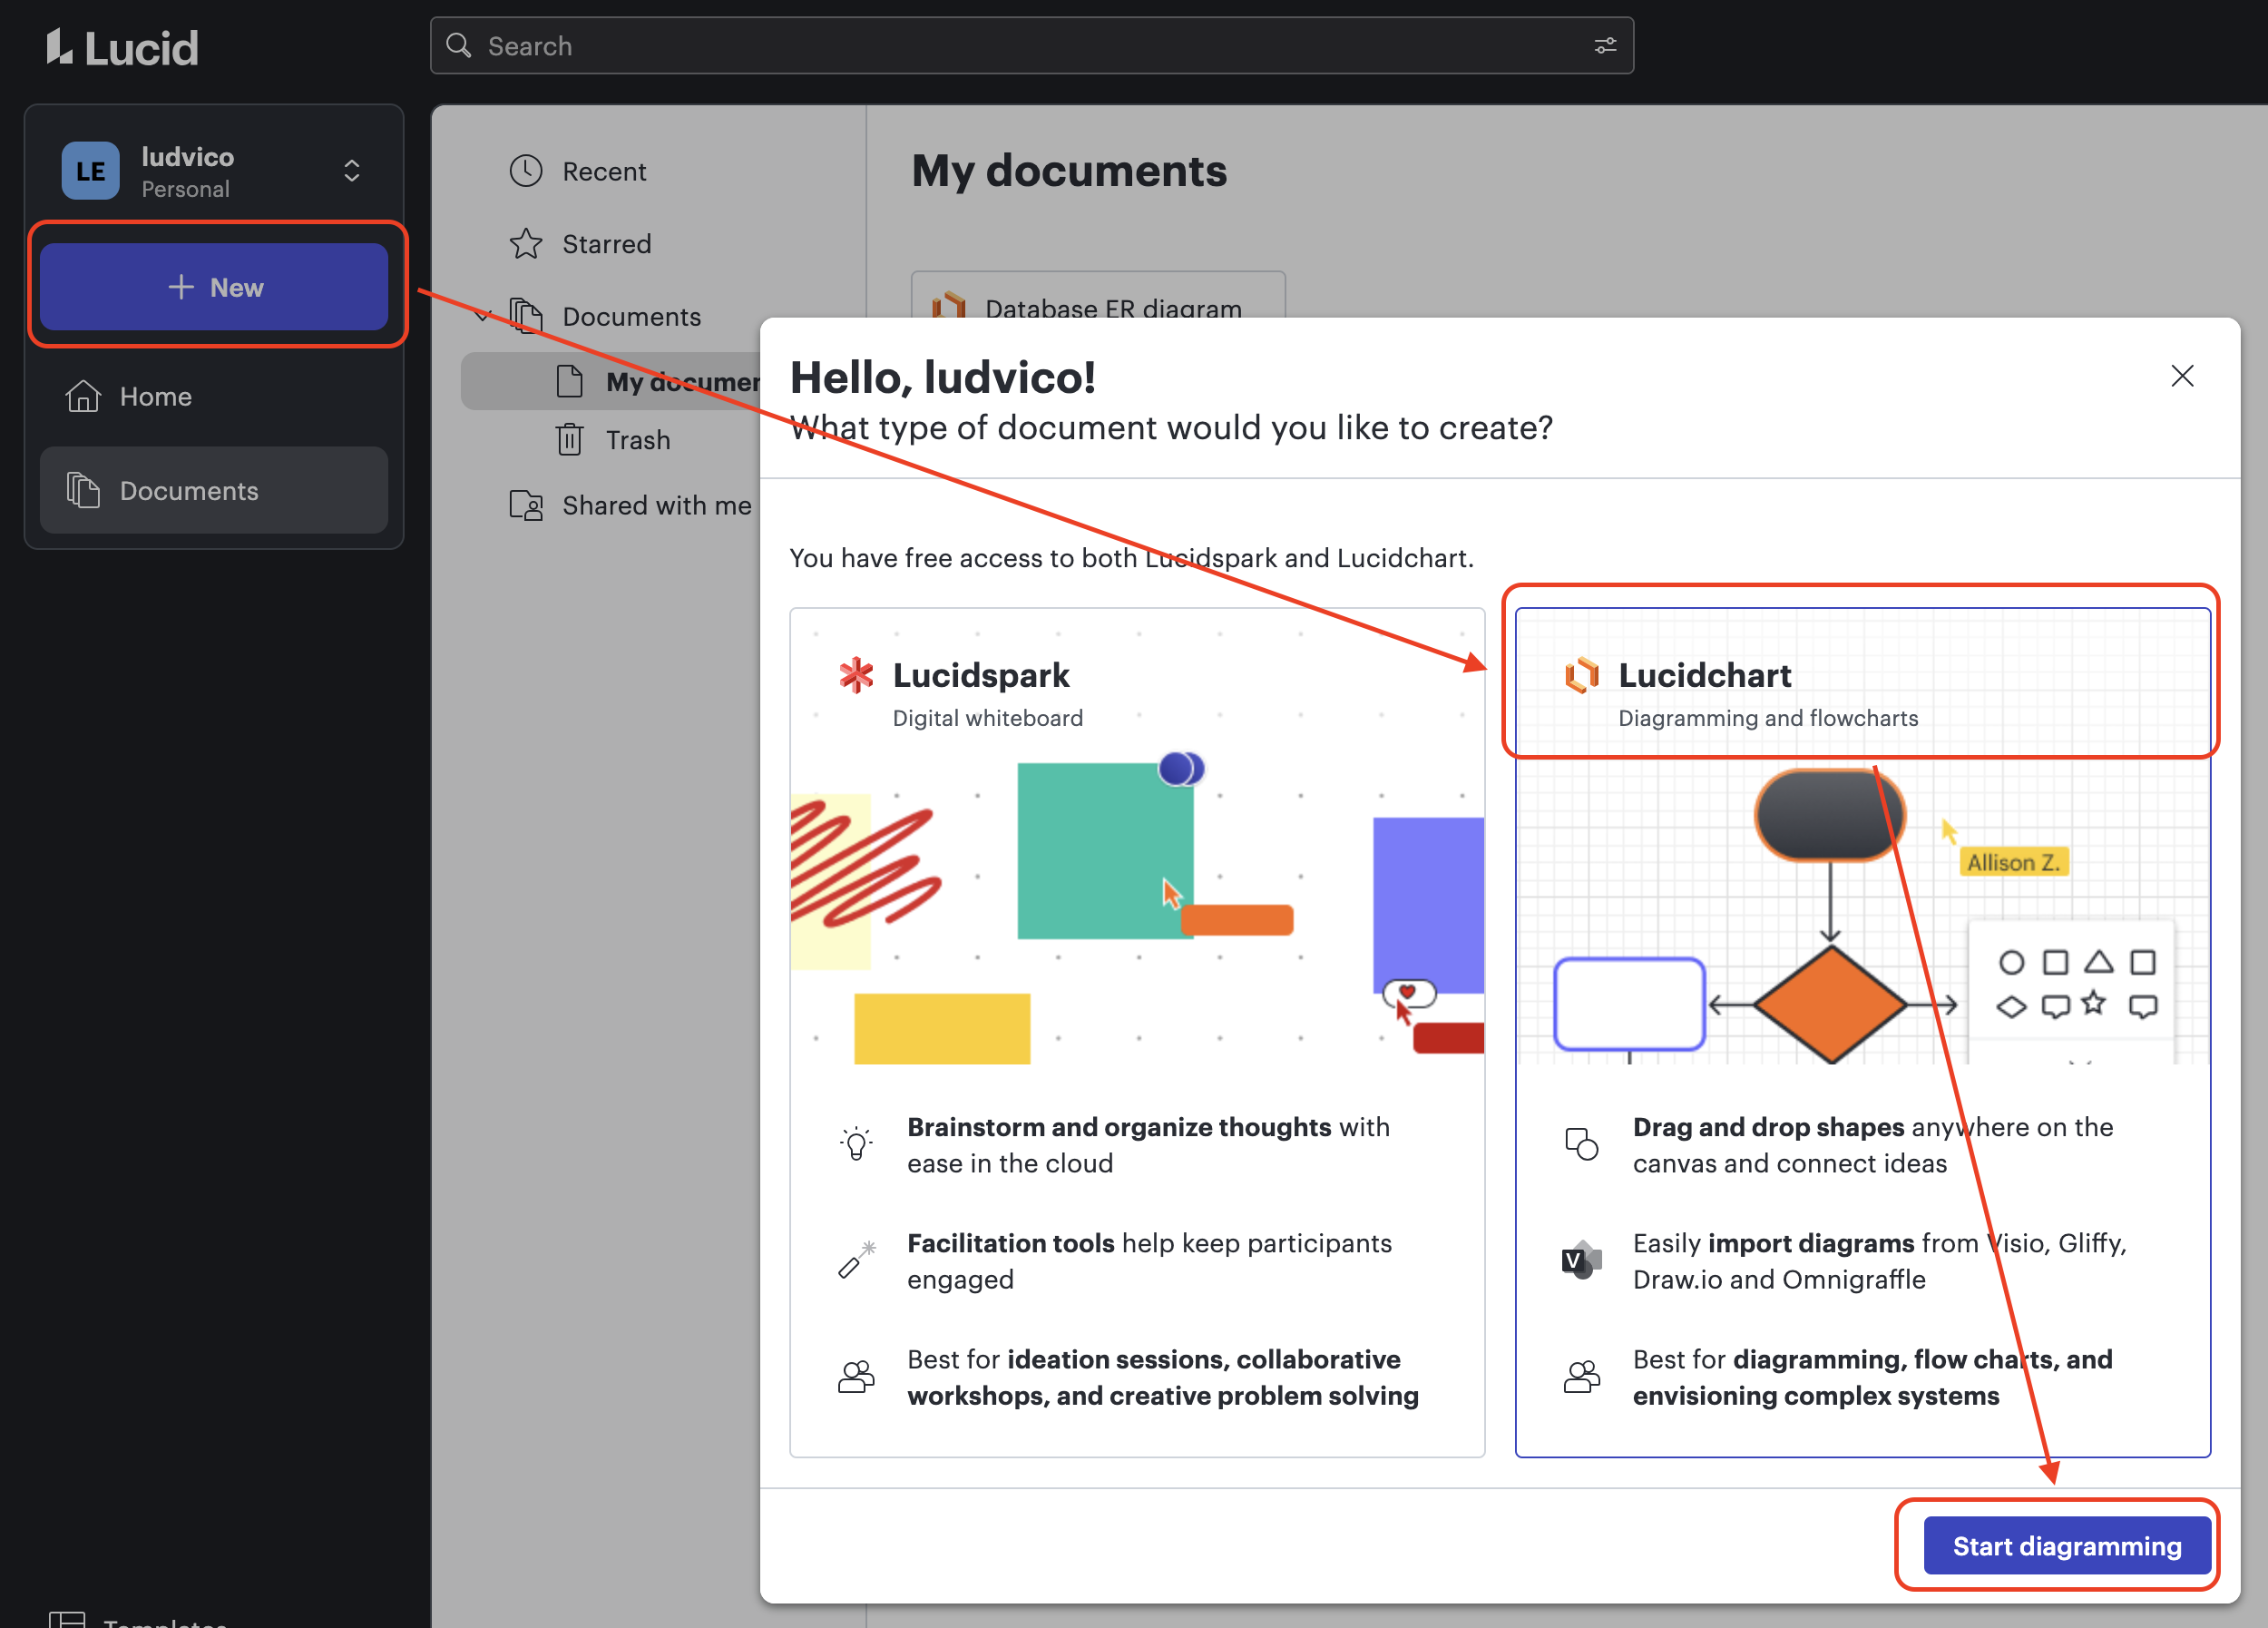The height and width of the screenshot is (1628, 2268).
Task: Select the Lucidchart card title
Action: pos(1704,675)
